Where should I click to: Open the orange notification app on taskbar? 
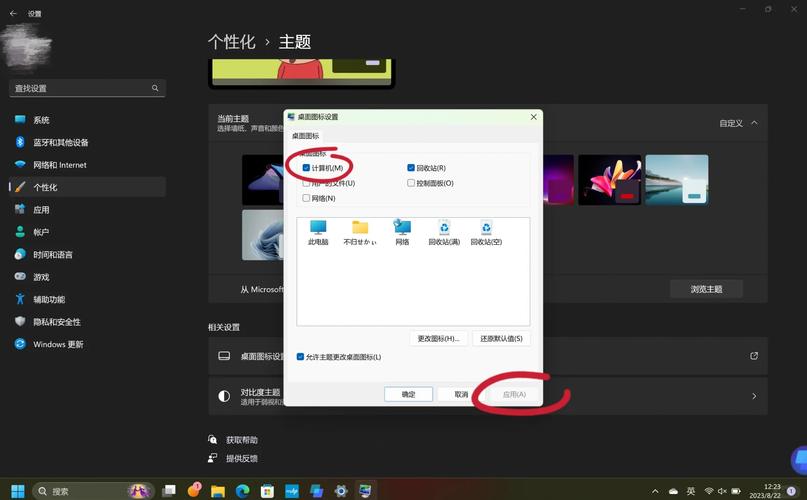point(194,490)
